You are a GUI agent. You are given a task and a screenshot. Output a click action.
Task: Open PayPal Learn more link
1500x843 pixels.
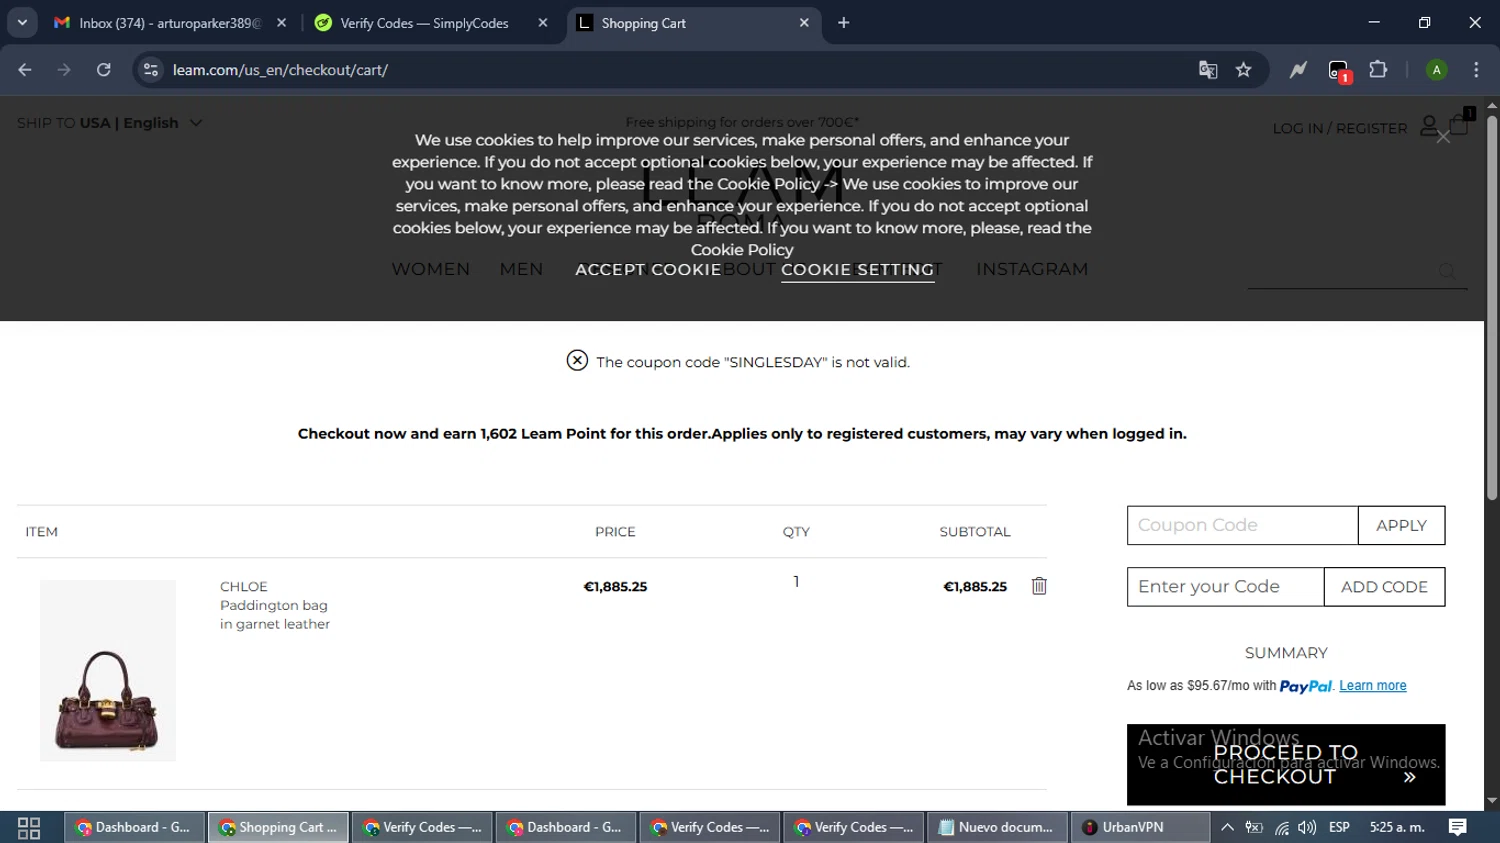(1372, 686)
